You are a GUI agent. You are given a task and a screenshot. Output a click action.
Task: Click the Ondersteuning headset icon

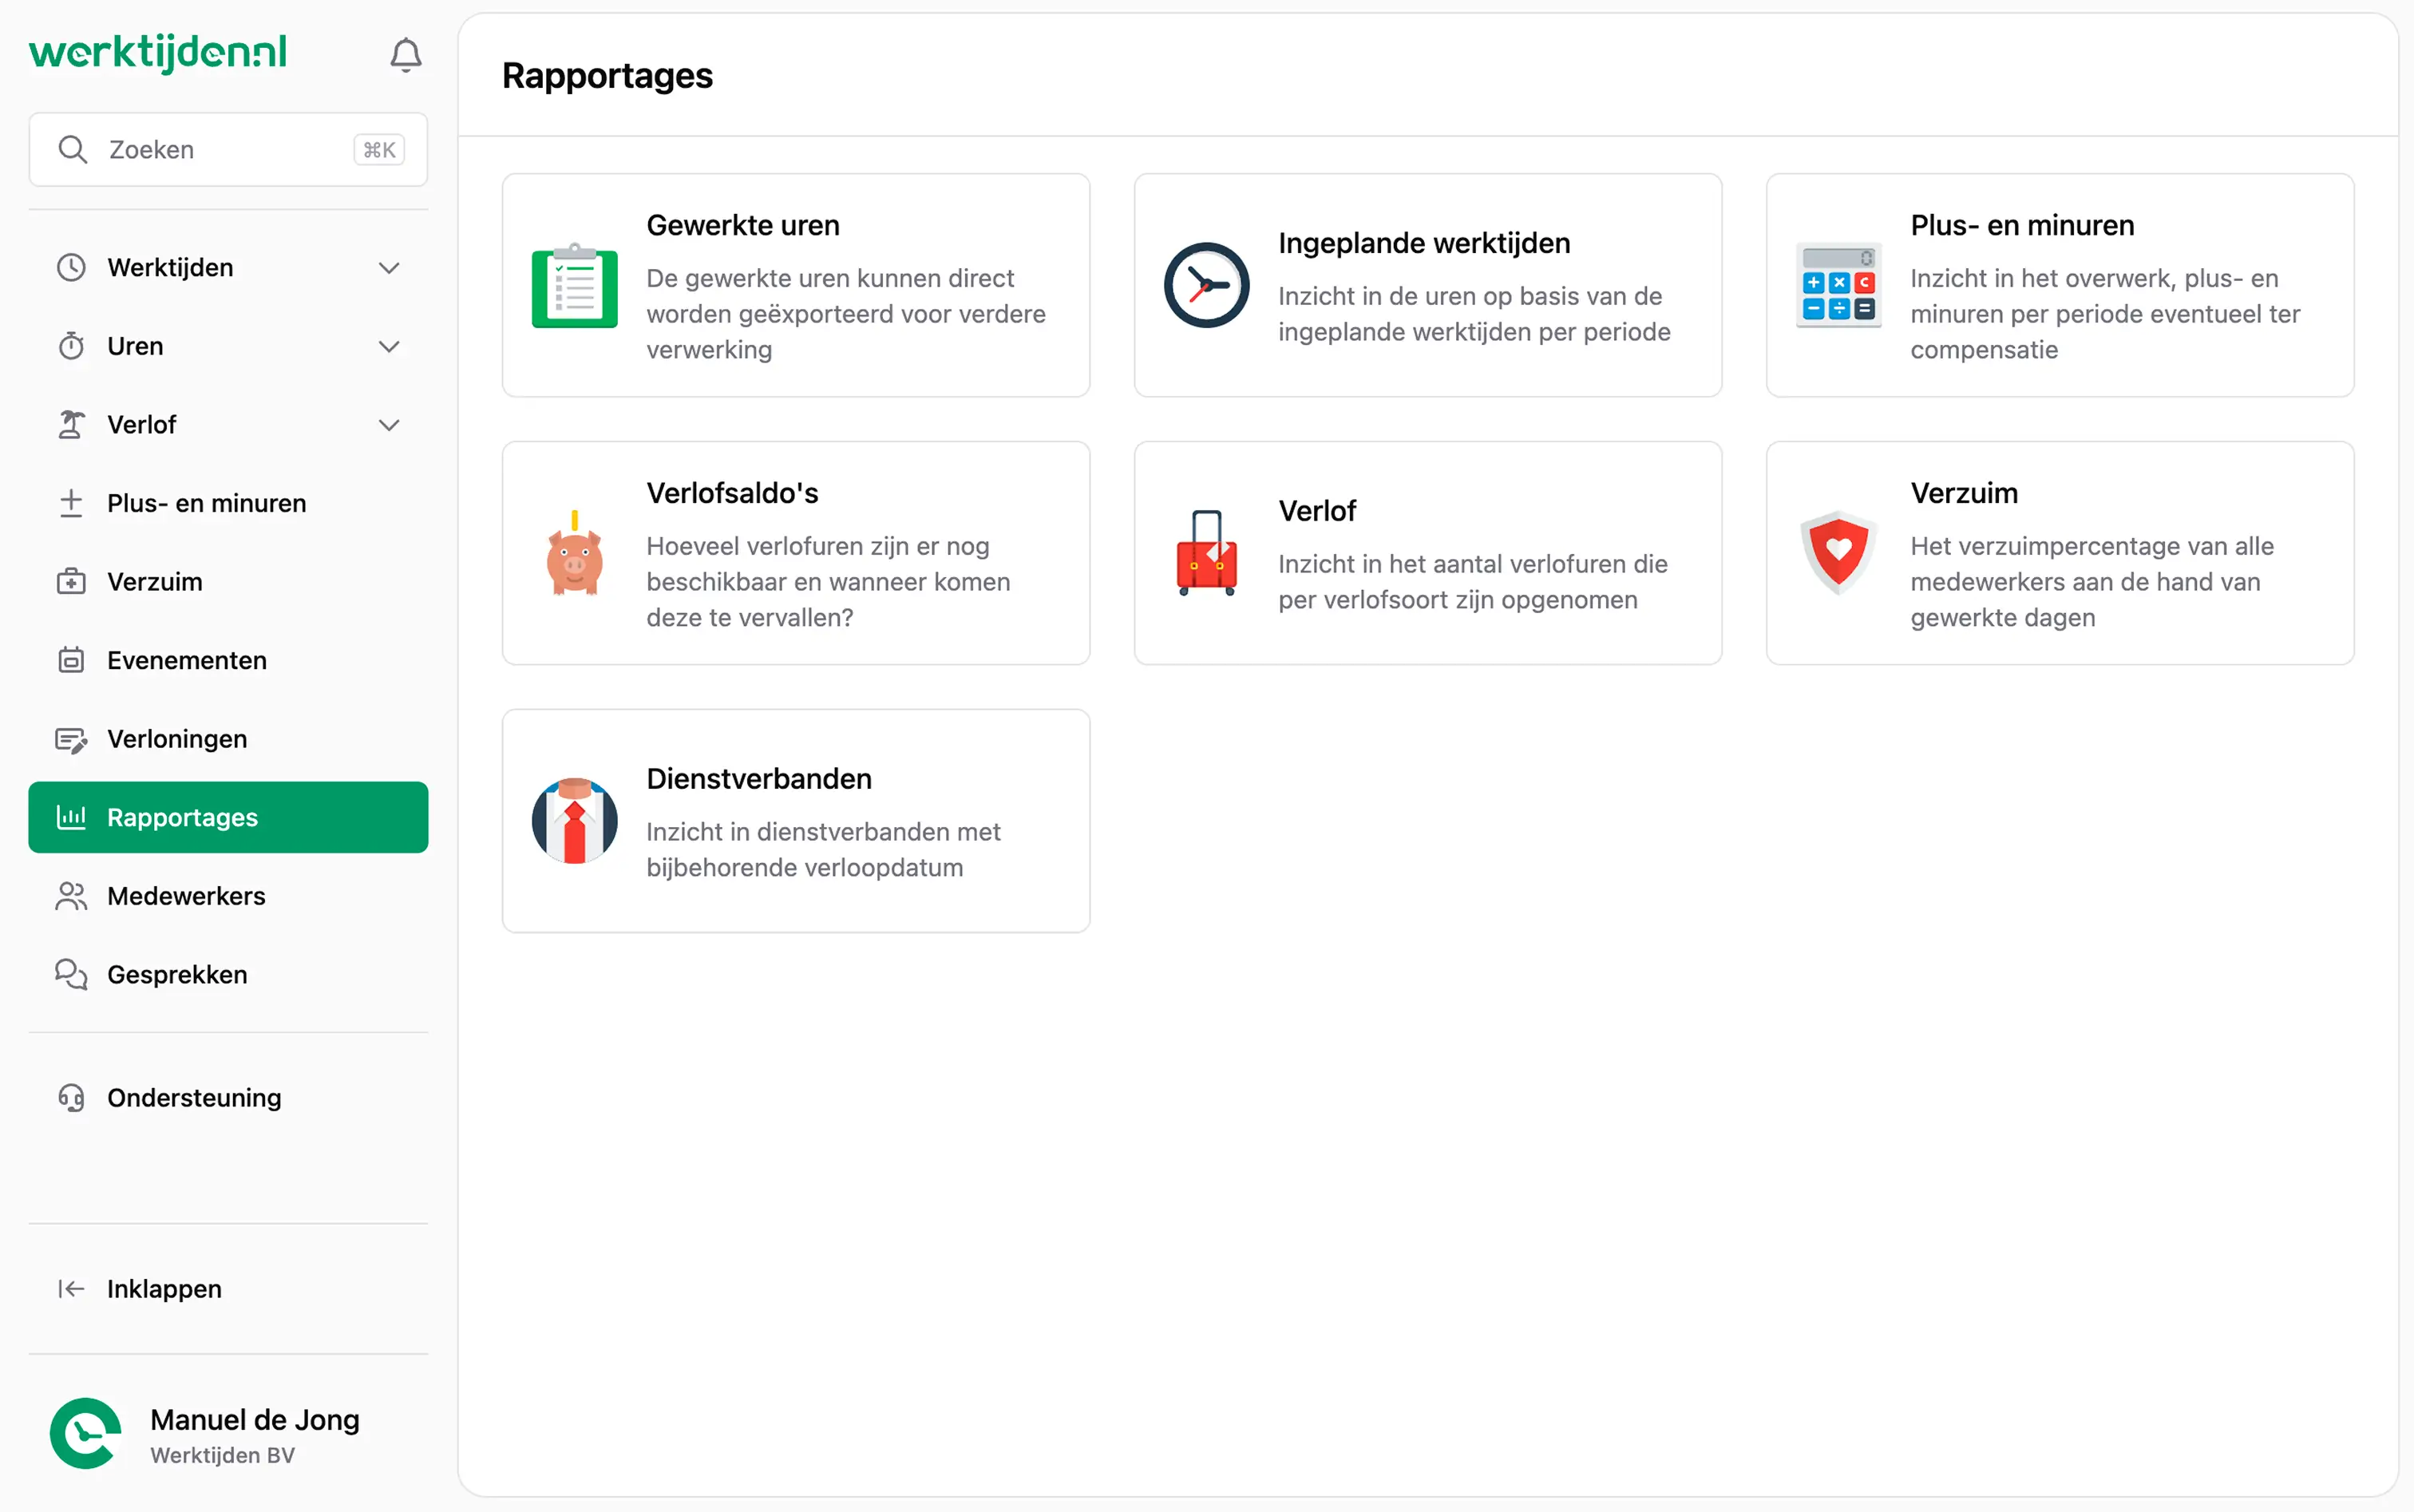click(x=71, y=1097)
